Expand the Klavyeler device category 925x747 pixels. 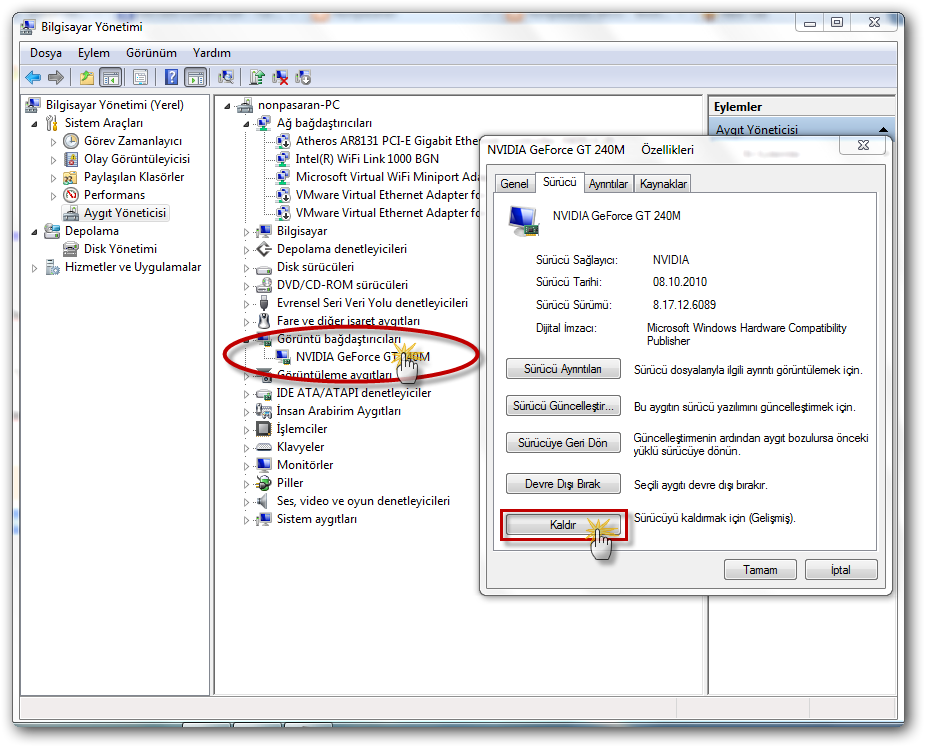click(x=247, y=448)
